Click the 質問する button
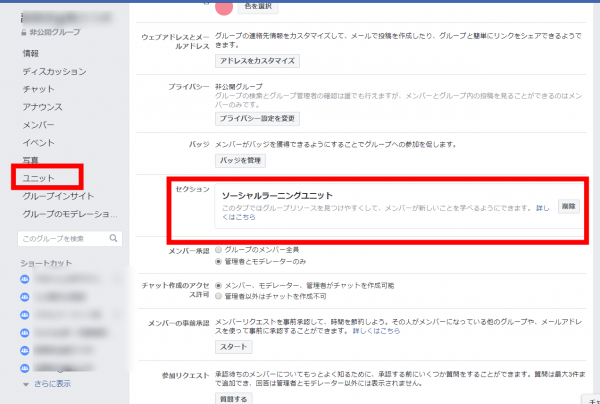600x404 pixels. pos(233,399)
